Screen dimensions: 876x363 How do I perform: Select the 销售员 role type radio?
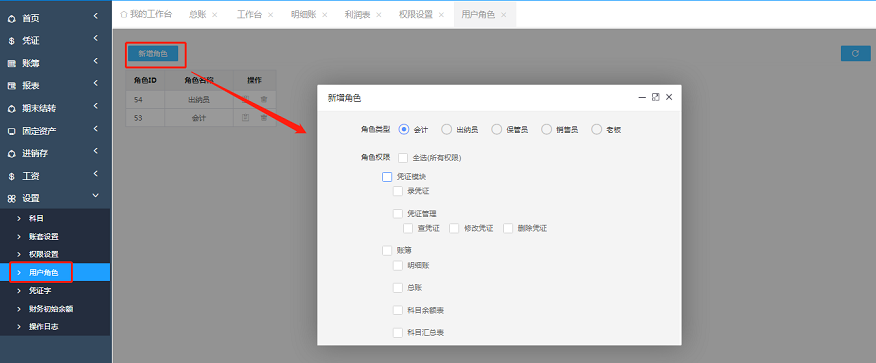coord(546,130)
